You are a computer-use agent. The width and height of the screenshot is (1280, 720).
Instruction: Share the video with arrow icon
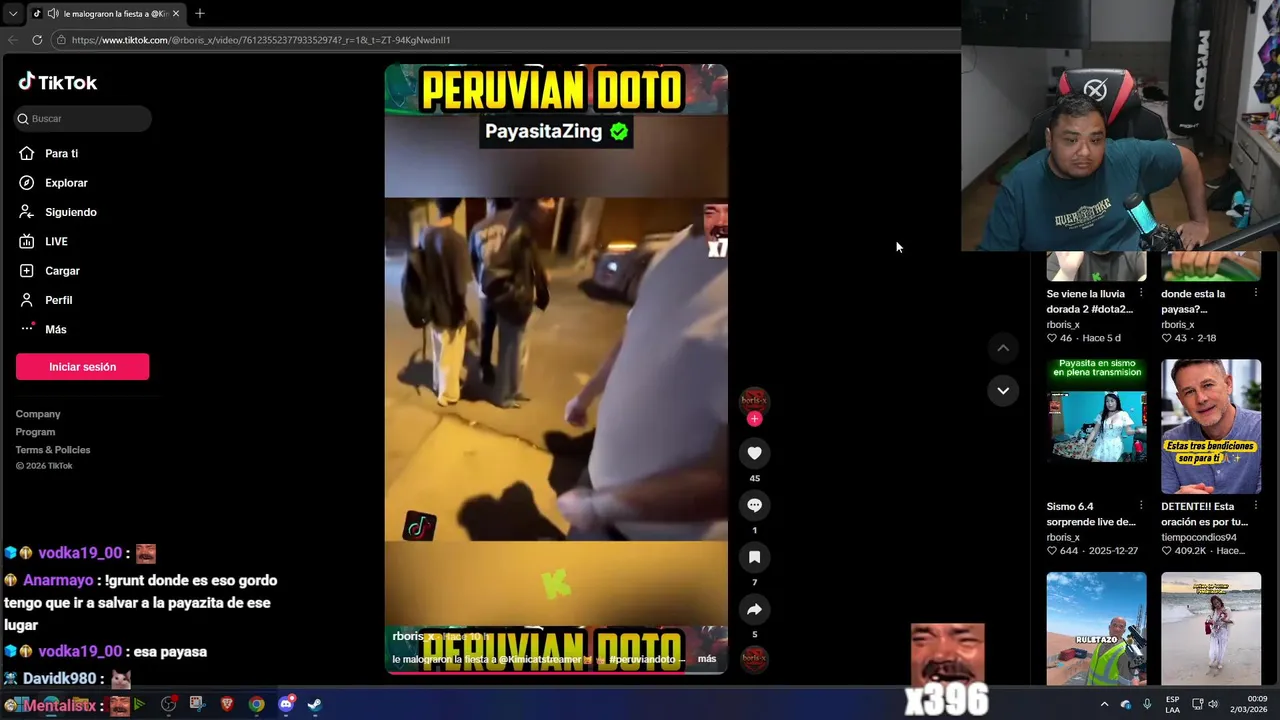(755, 609)
